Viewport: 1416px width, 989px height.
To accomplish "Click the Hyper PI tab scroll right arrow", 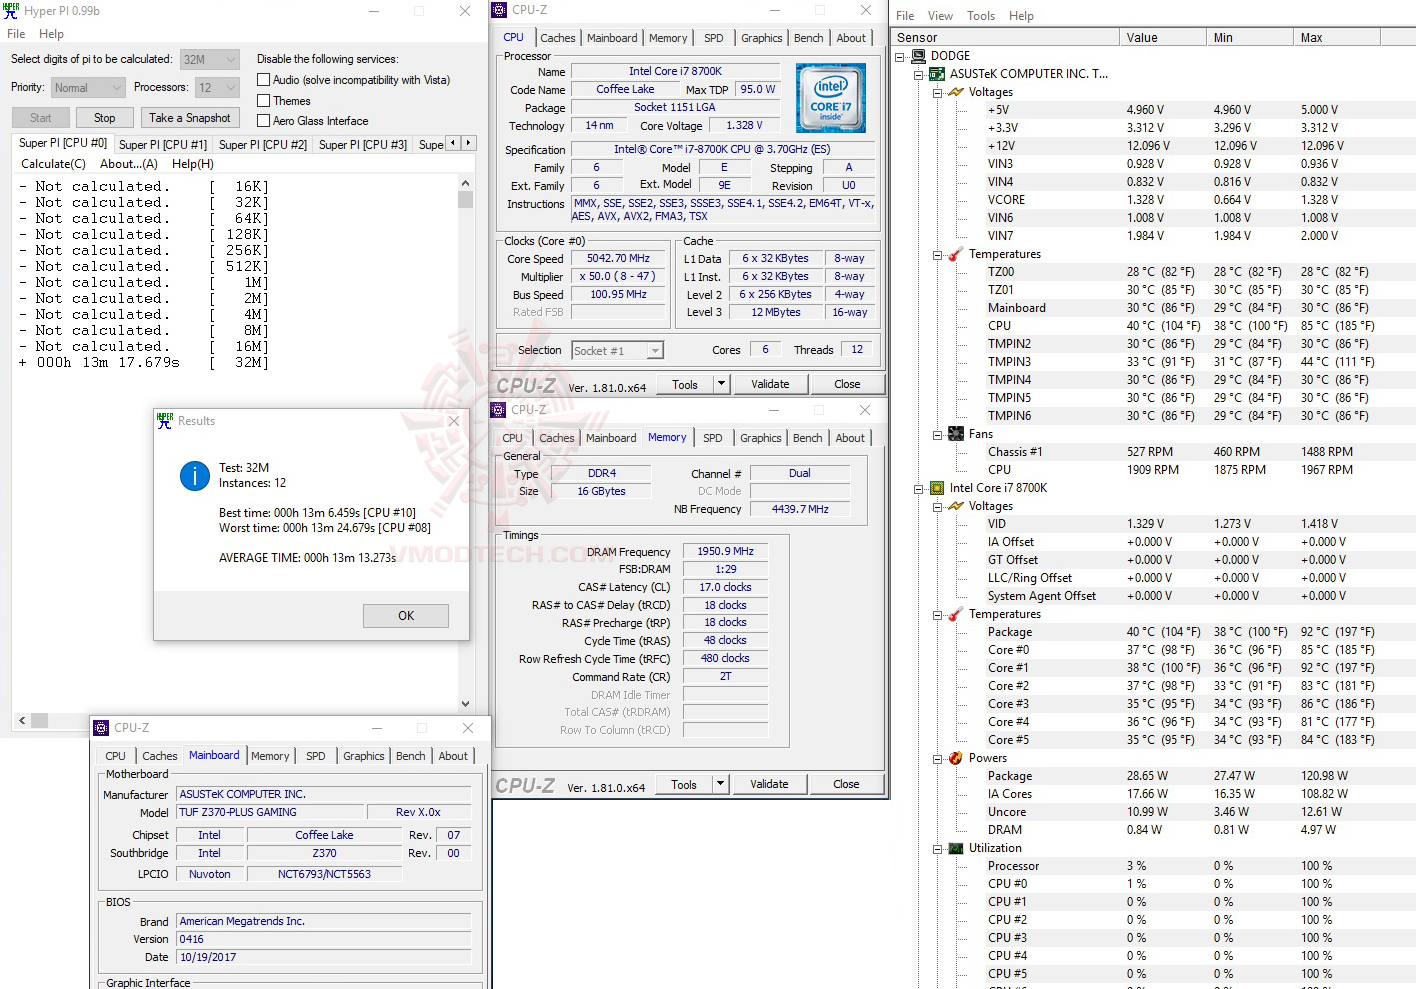I will (x=469, y=143).
